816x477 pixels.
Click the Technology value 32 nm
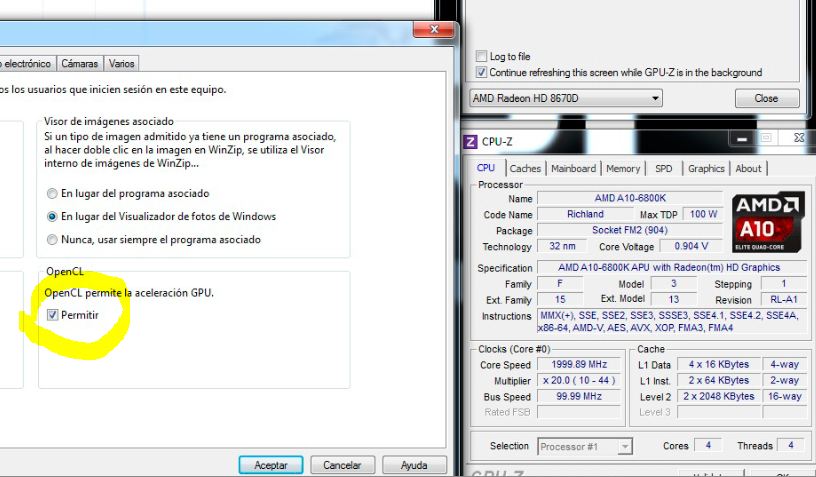click(563, 246)
